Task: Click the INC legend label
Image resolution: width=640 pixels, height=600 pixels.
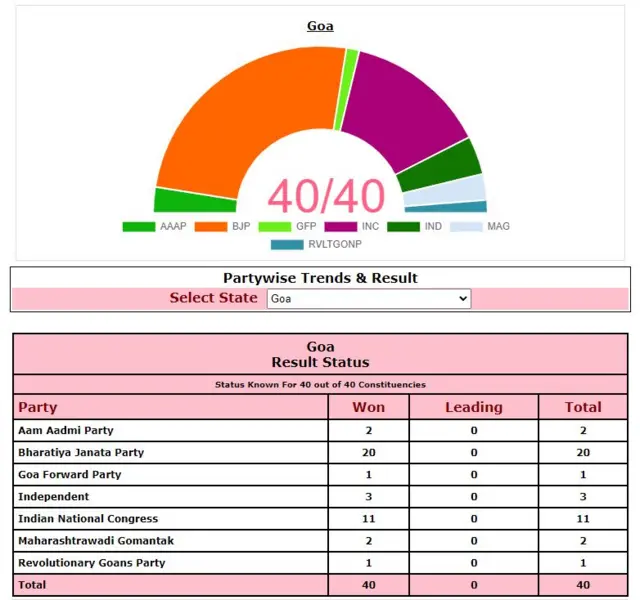Action: click(x=370, y=227)
